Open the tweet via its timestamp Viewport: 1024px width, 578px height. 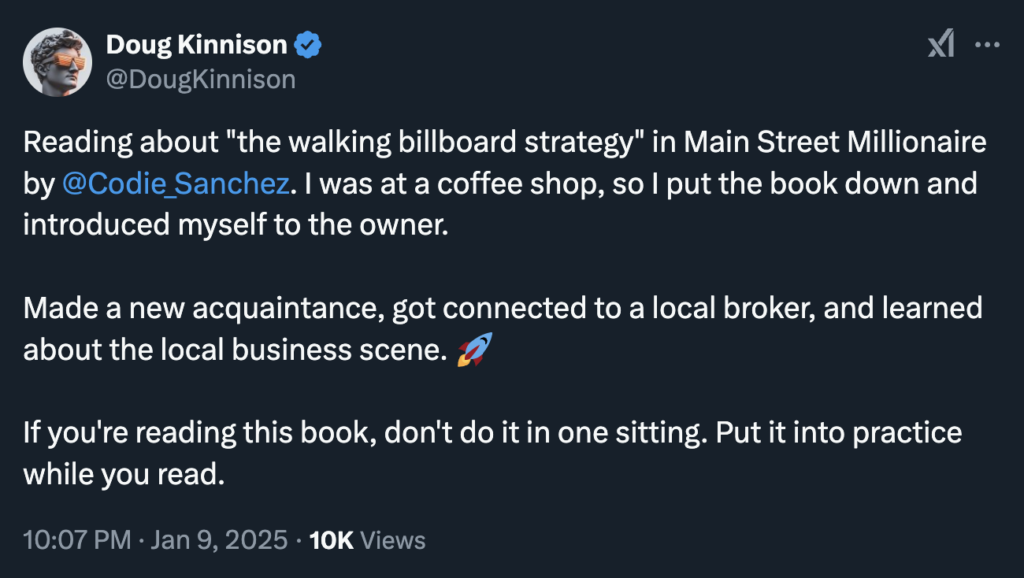(x=77, y=540)
